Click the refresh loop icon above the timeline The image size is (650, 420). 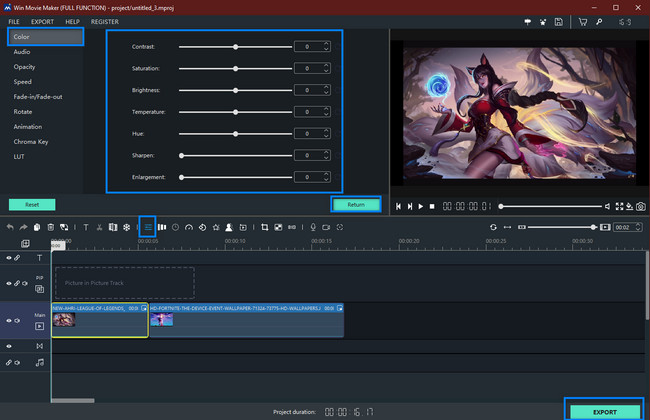[x=493, y=227]
